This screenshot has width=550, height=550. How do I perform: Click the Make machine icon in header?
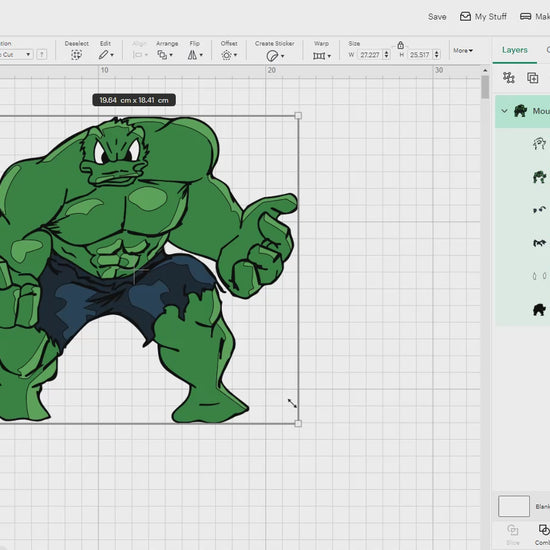click(x=525, y=16)
